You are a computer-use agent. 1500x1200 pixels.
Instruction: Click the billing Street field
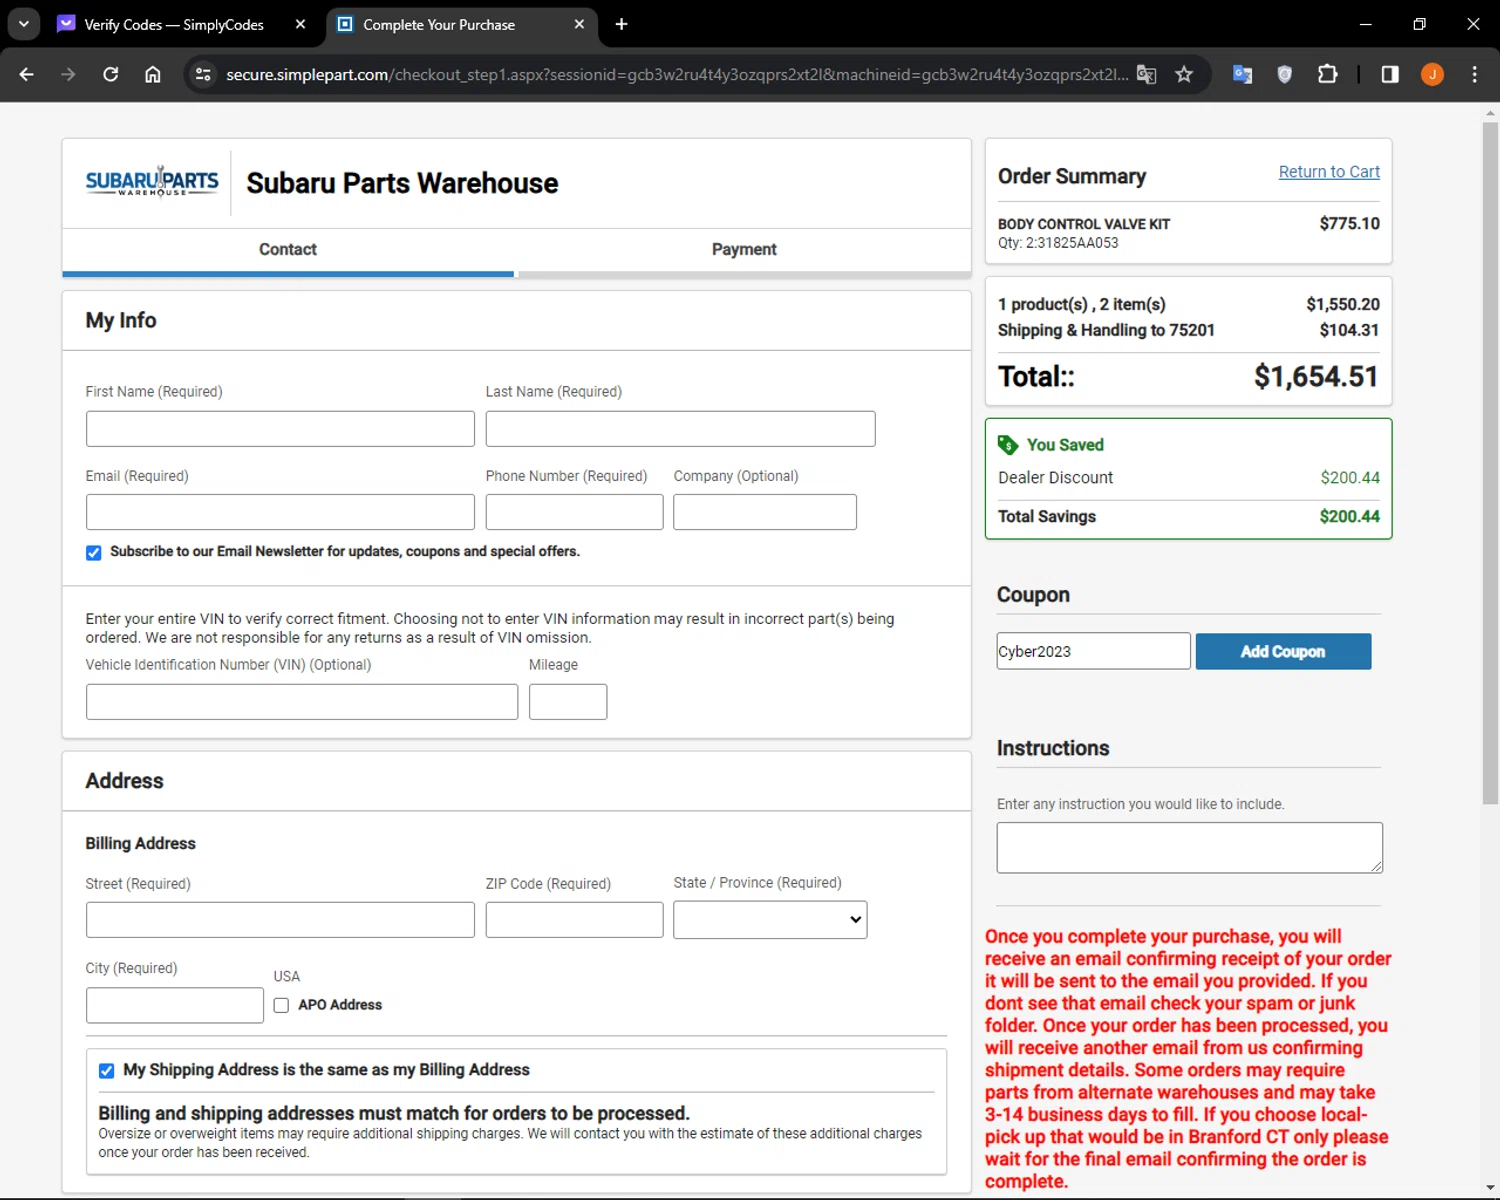(x=280, y=920)
